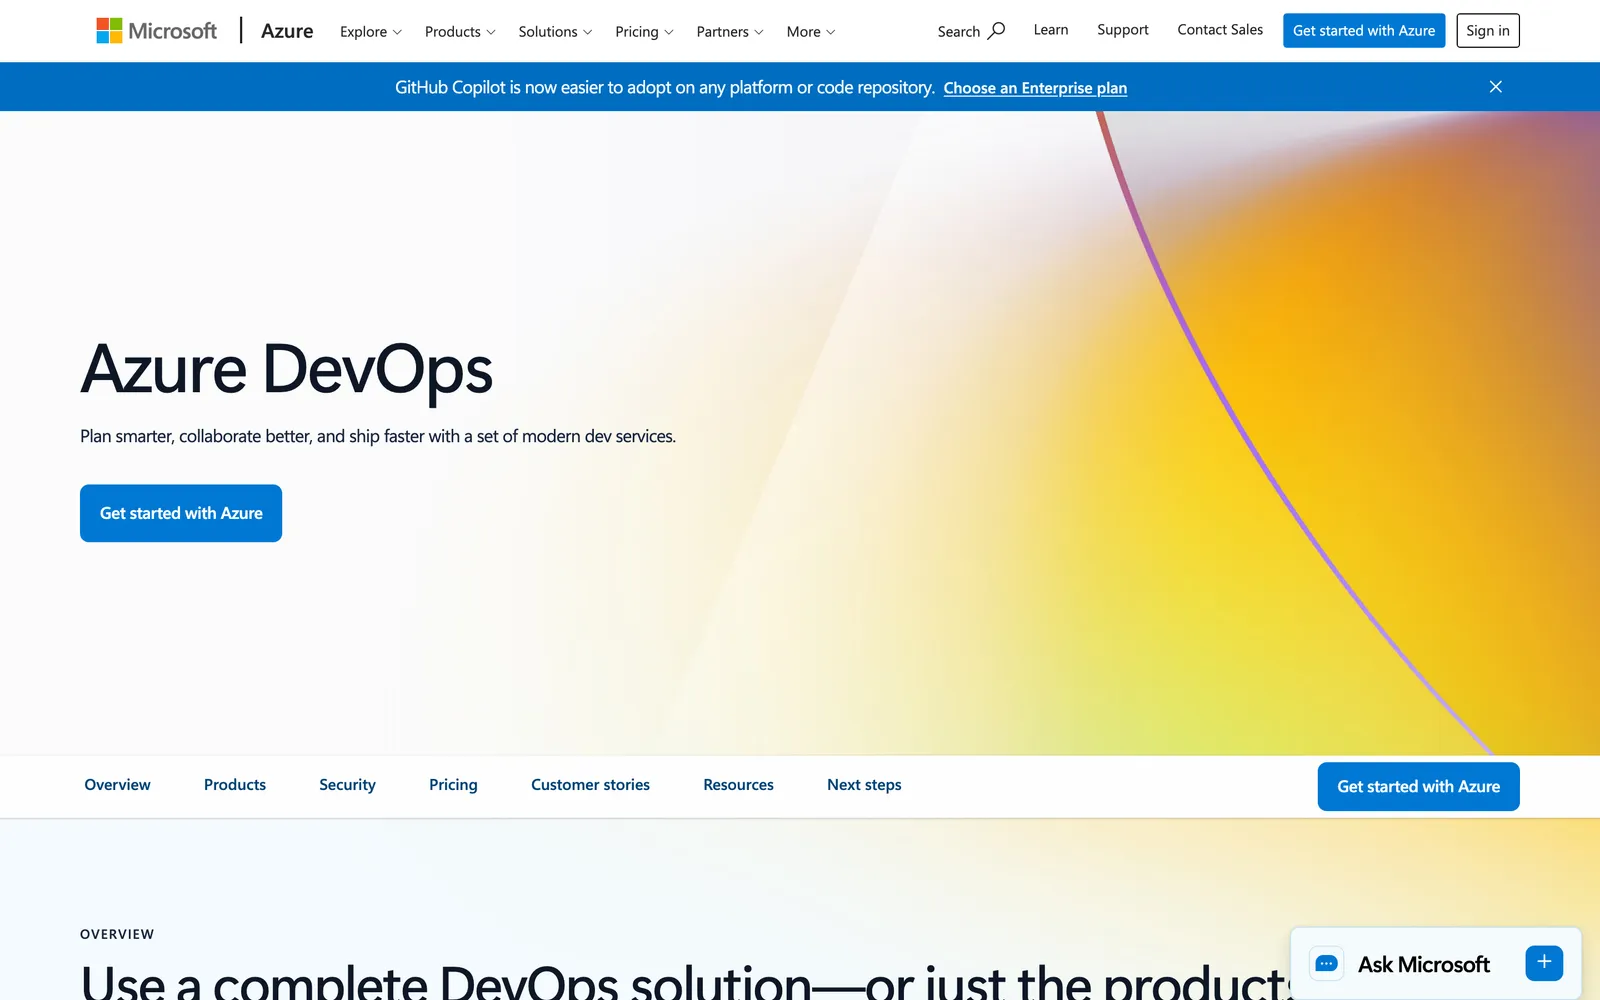1600x1000 pixels.
Task: Expand the Products dropdown in top navigation
Action: click(460, 32)
